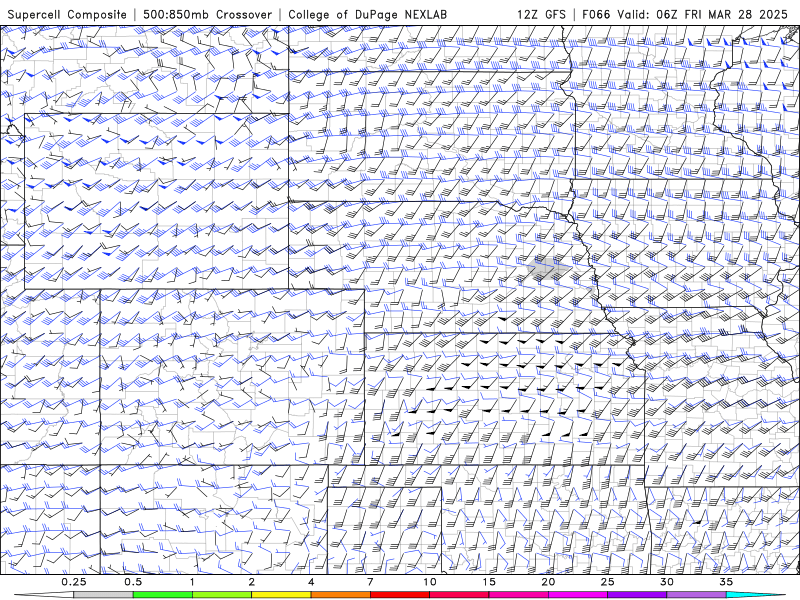800x600 pixels.
Task: Click the legend value 20
Action: click(548, 582)
